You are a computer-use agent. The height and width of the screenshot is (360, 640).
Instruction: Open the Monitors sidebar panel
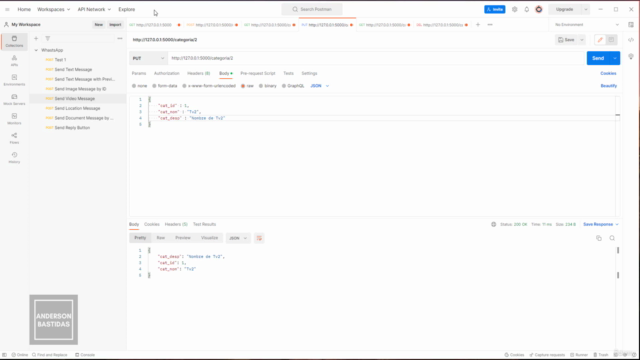(14, 119)
